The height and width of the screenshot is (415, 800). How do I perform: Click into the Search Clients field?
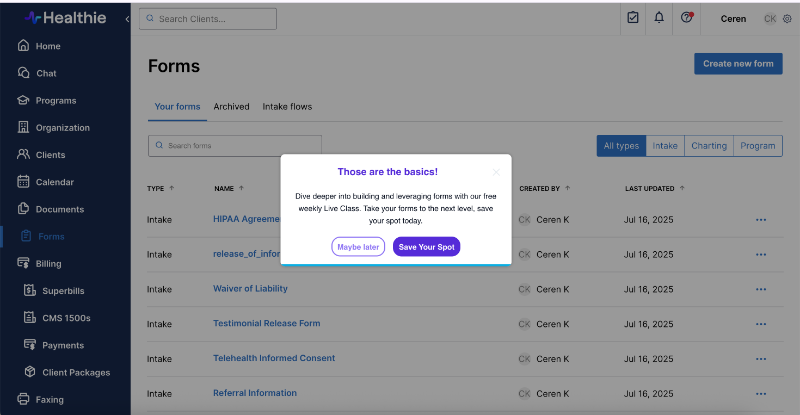point(208,19)
